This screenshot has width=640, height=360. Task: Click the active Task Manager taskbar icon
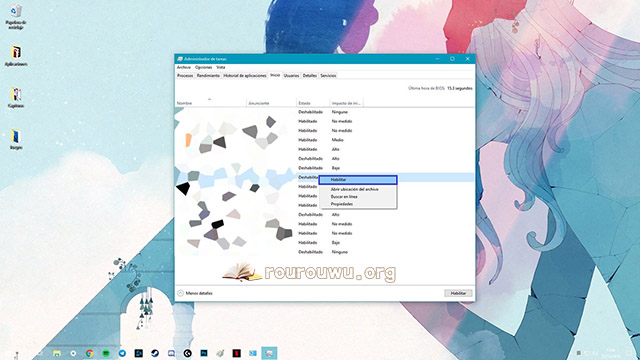269,353
